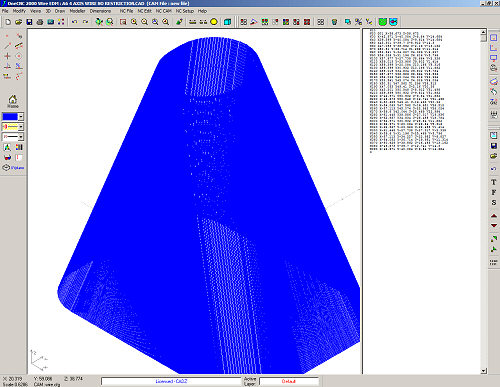Screen dimensions: 500x387
Task: Click the undo arrow icon
Action: [x=75, y=22]
